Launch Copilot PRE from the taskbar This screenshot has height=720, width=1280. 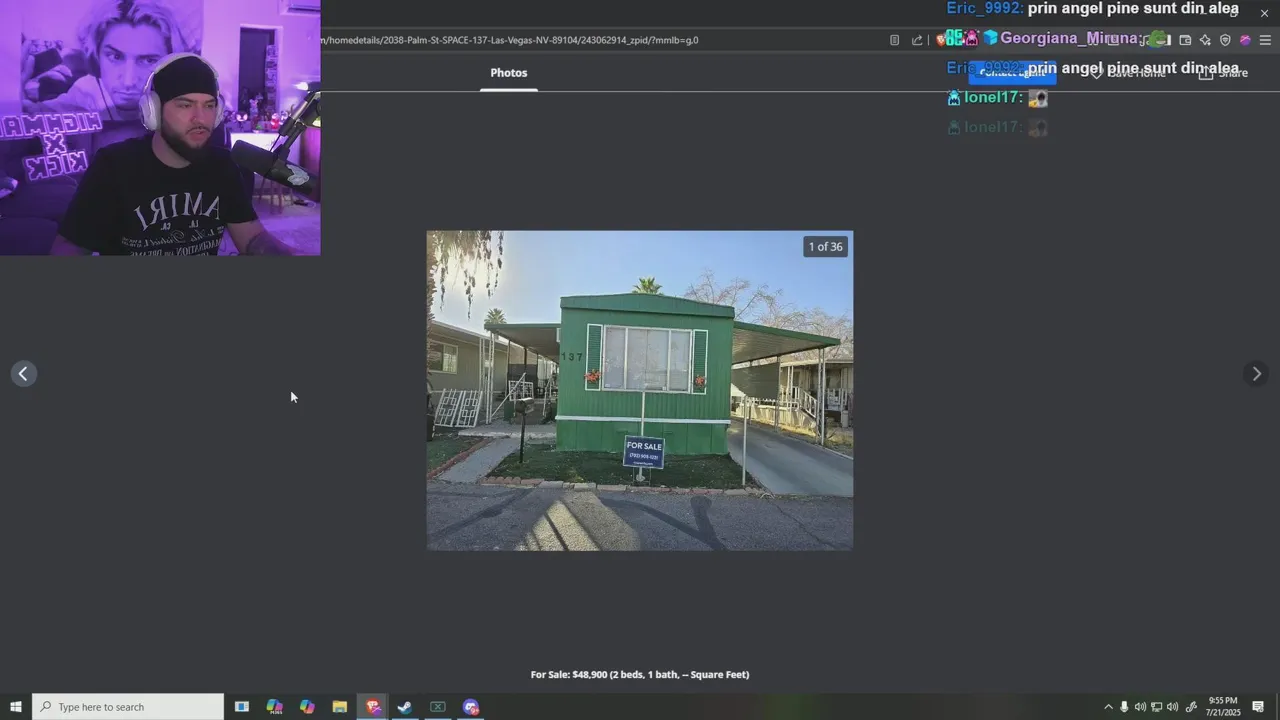(274, 707)
